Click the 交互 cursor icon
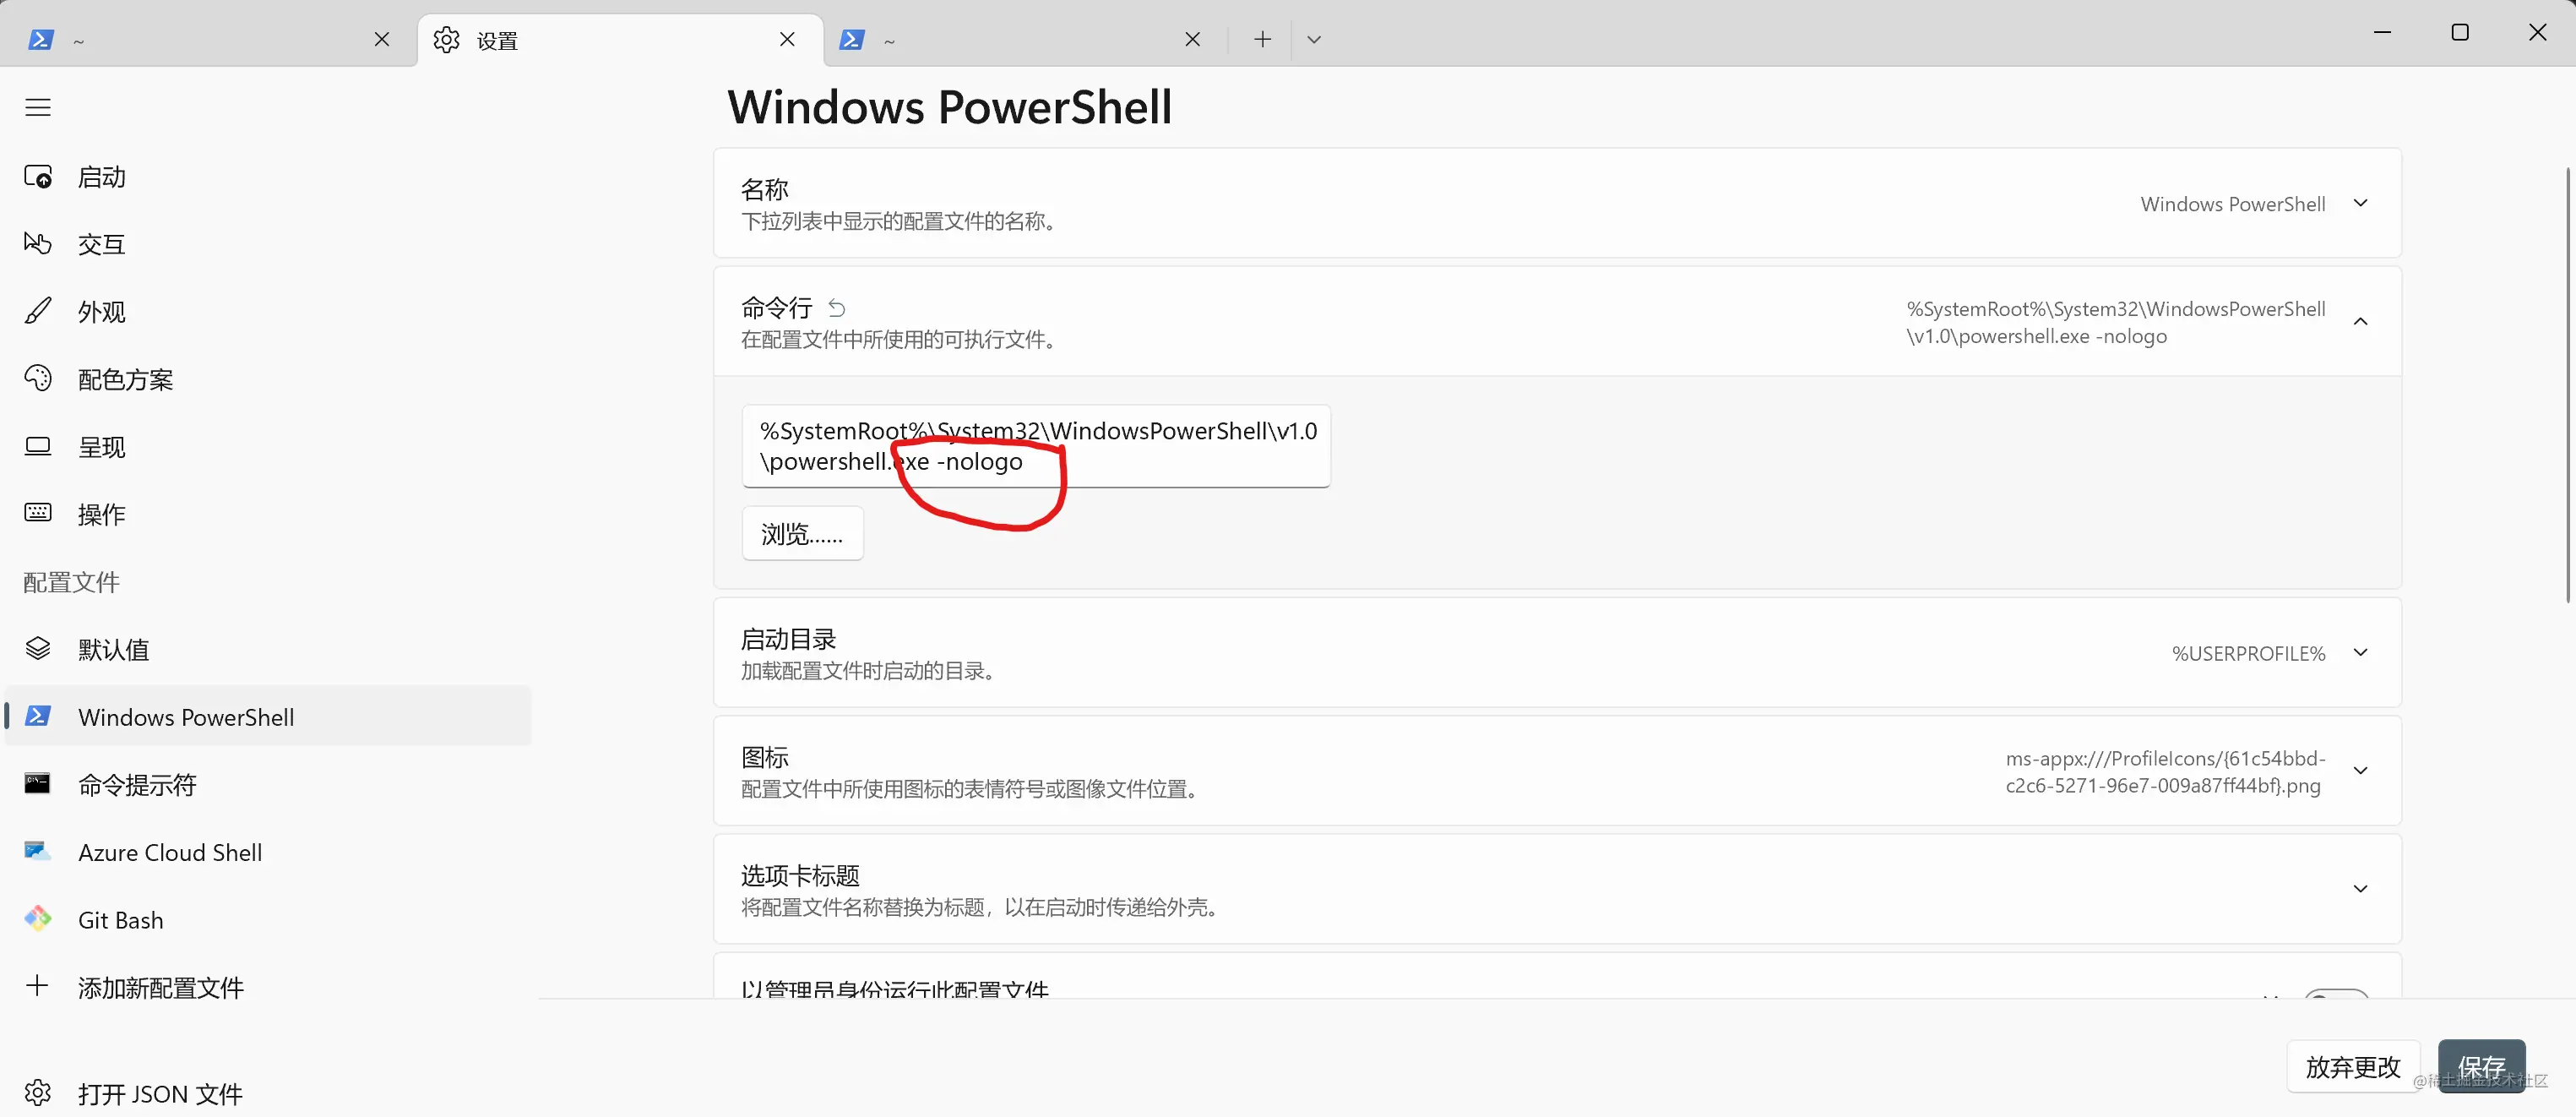 click(38, 243)
